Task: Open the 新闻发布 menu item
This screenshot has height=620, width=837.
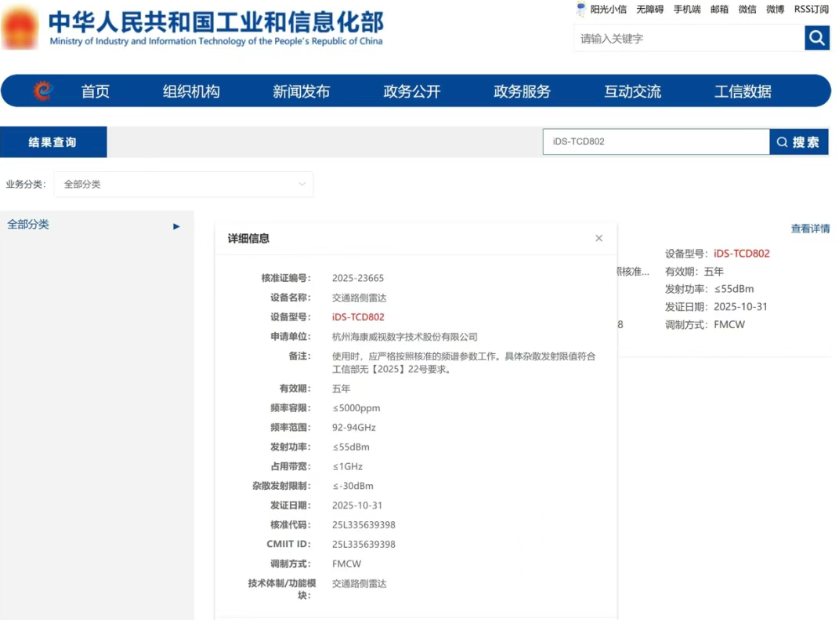Action: click(x=301, y=91)
